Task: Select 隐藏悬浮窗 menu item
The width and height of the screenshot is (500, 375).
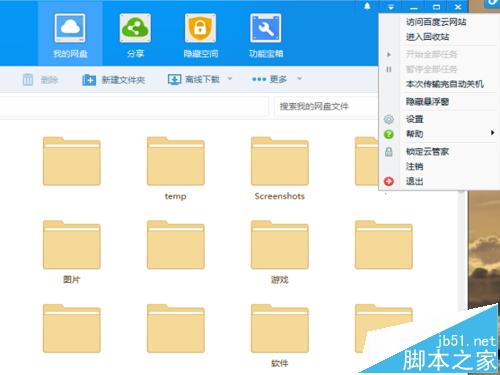Action: click(438, 101)
